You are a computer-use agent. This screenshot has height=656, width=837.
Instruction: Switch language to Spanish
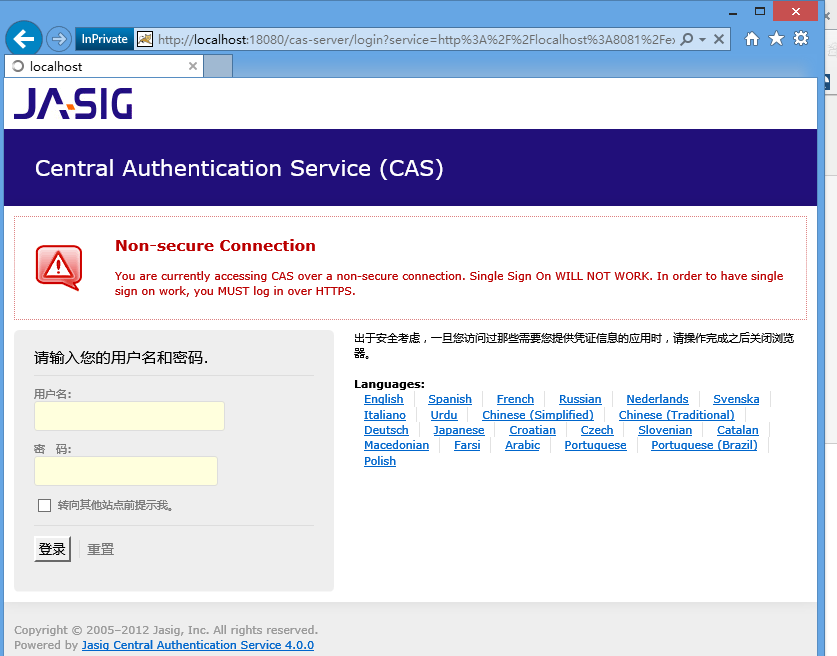449,399
